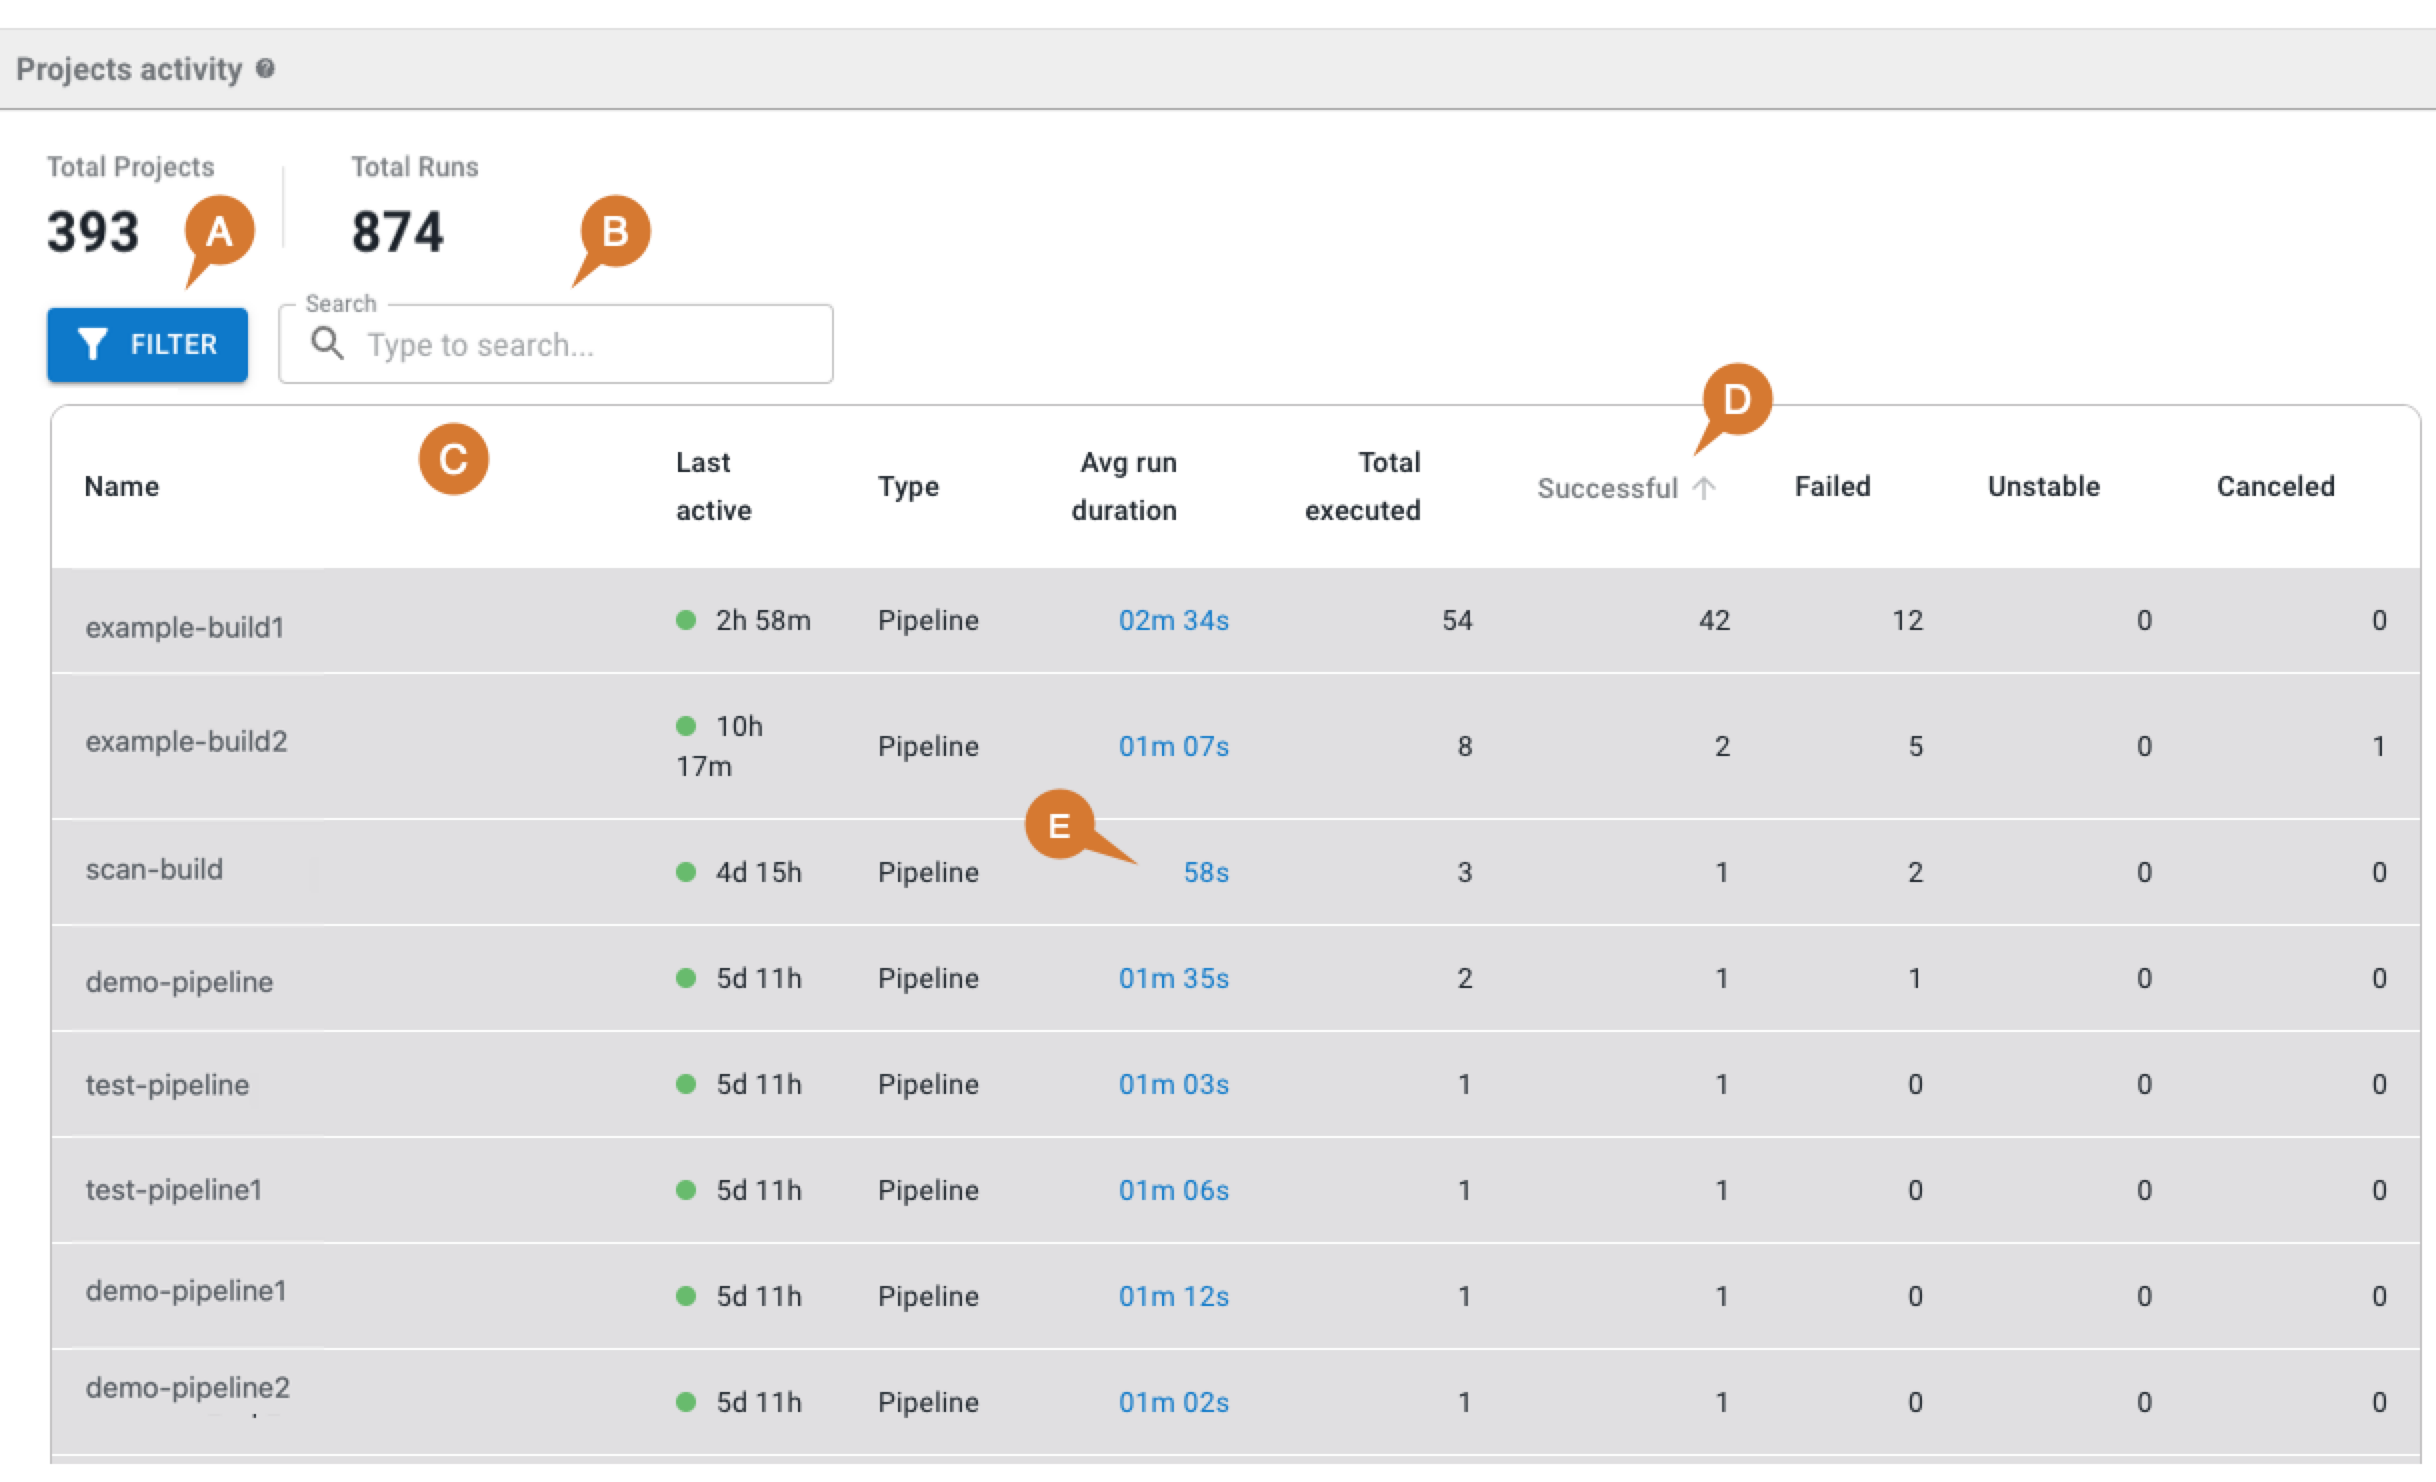Toggle sort arrow on Successful column

pos(1704,488)
